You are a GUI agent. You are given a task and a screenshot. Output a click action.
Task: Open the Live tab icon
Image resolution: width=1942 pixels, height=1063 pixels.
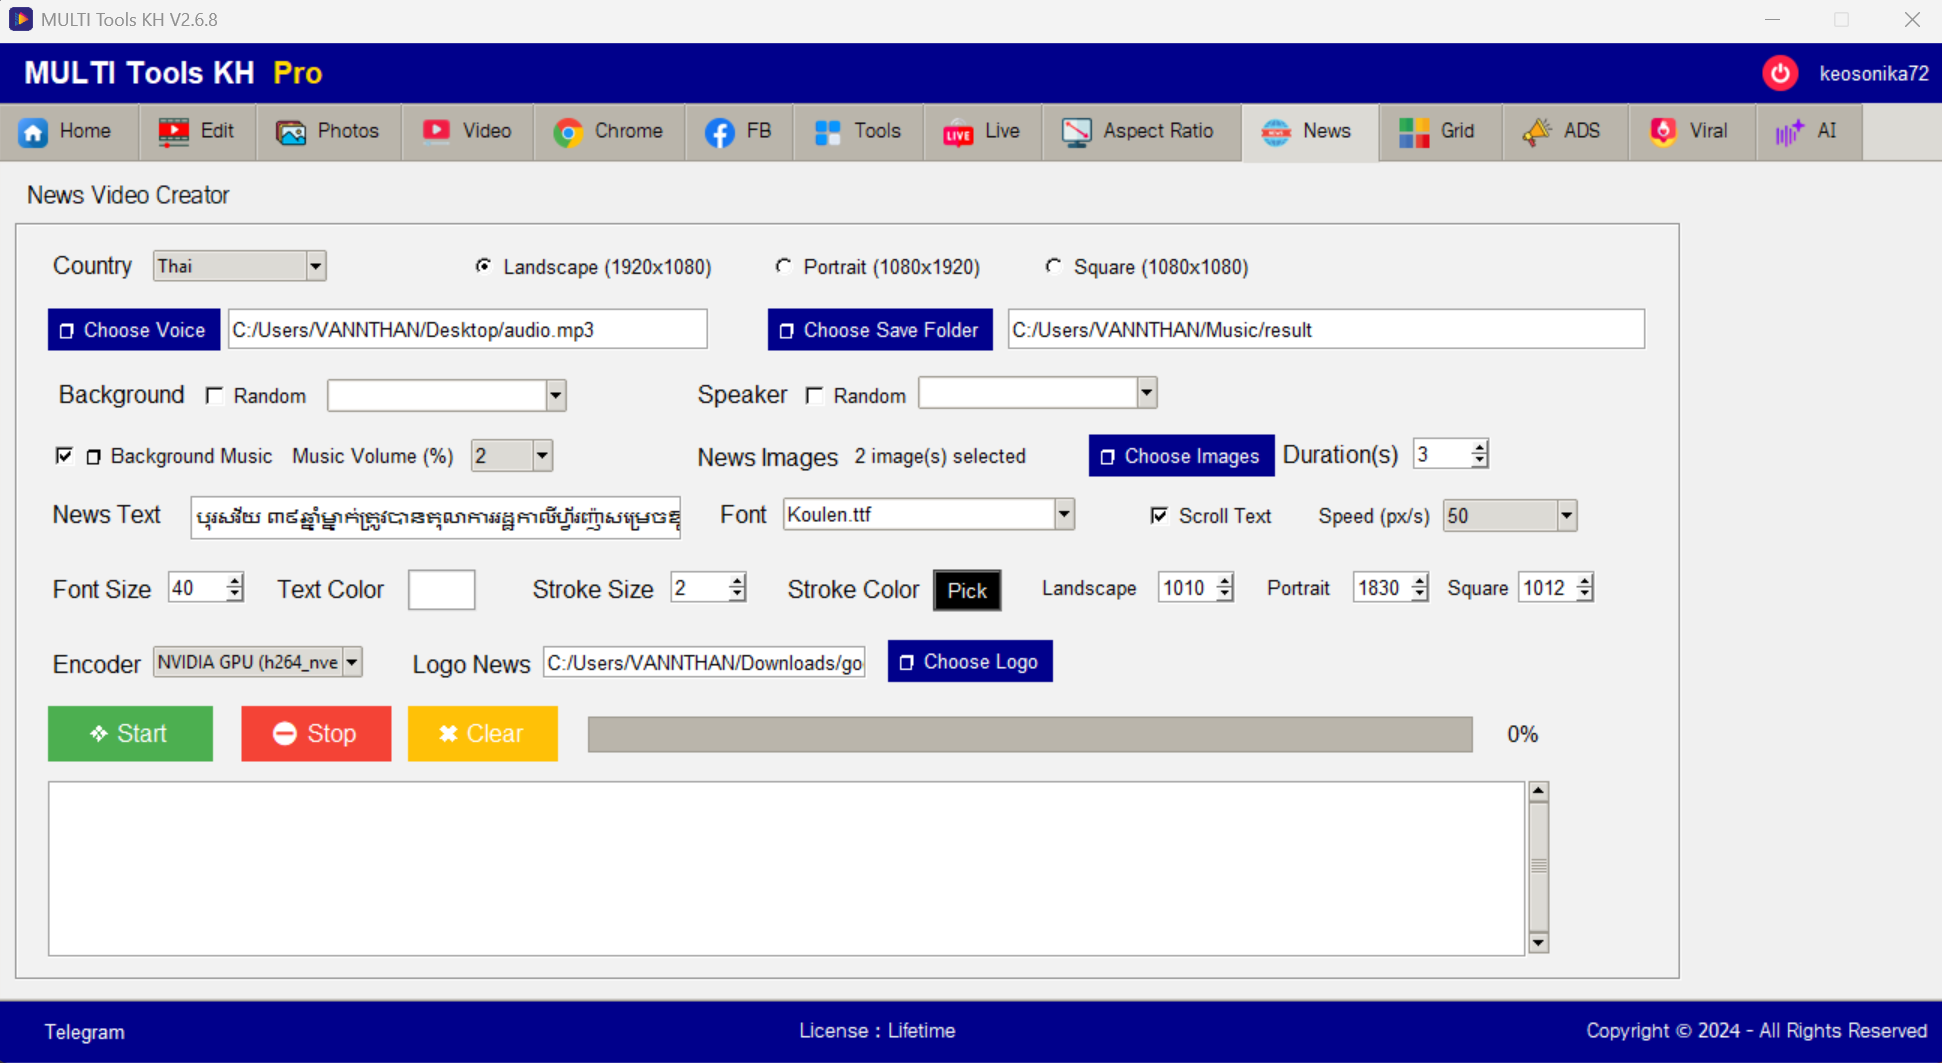[x=958, y=132]
